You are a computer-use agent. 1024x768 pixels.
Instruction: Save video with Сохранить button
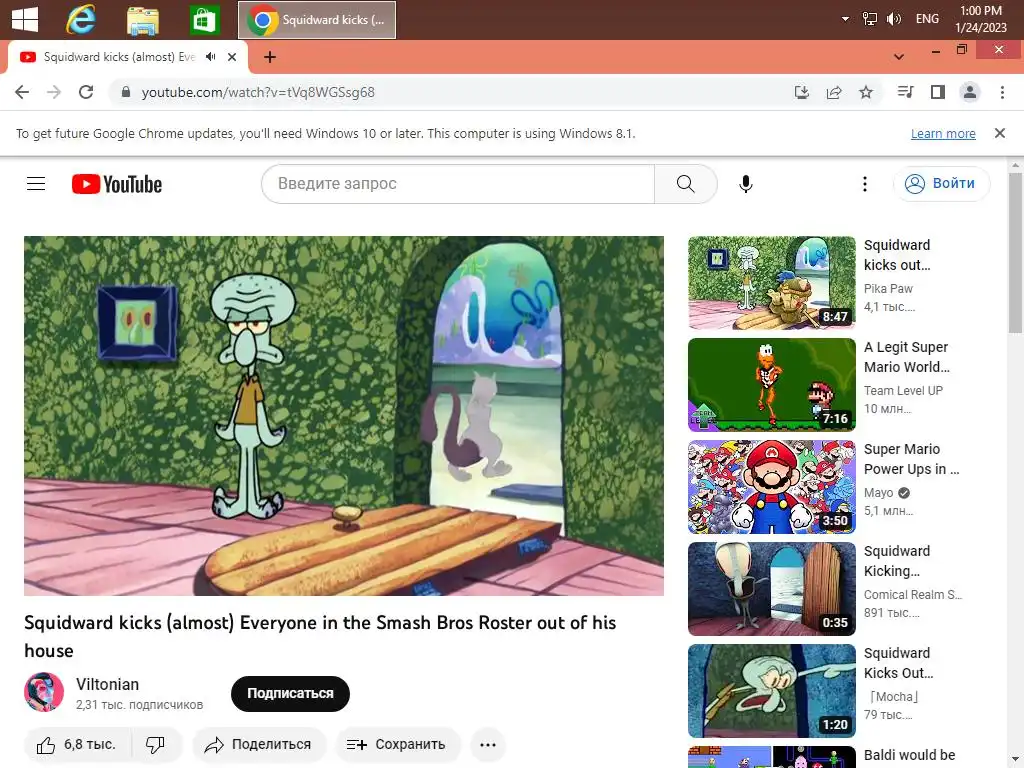pos(398,744)
